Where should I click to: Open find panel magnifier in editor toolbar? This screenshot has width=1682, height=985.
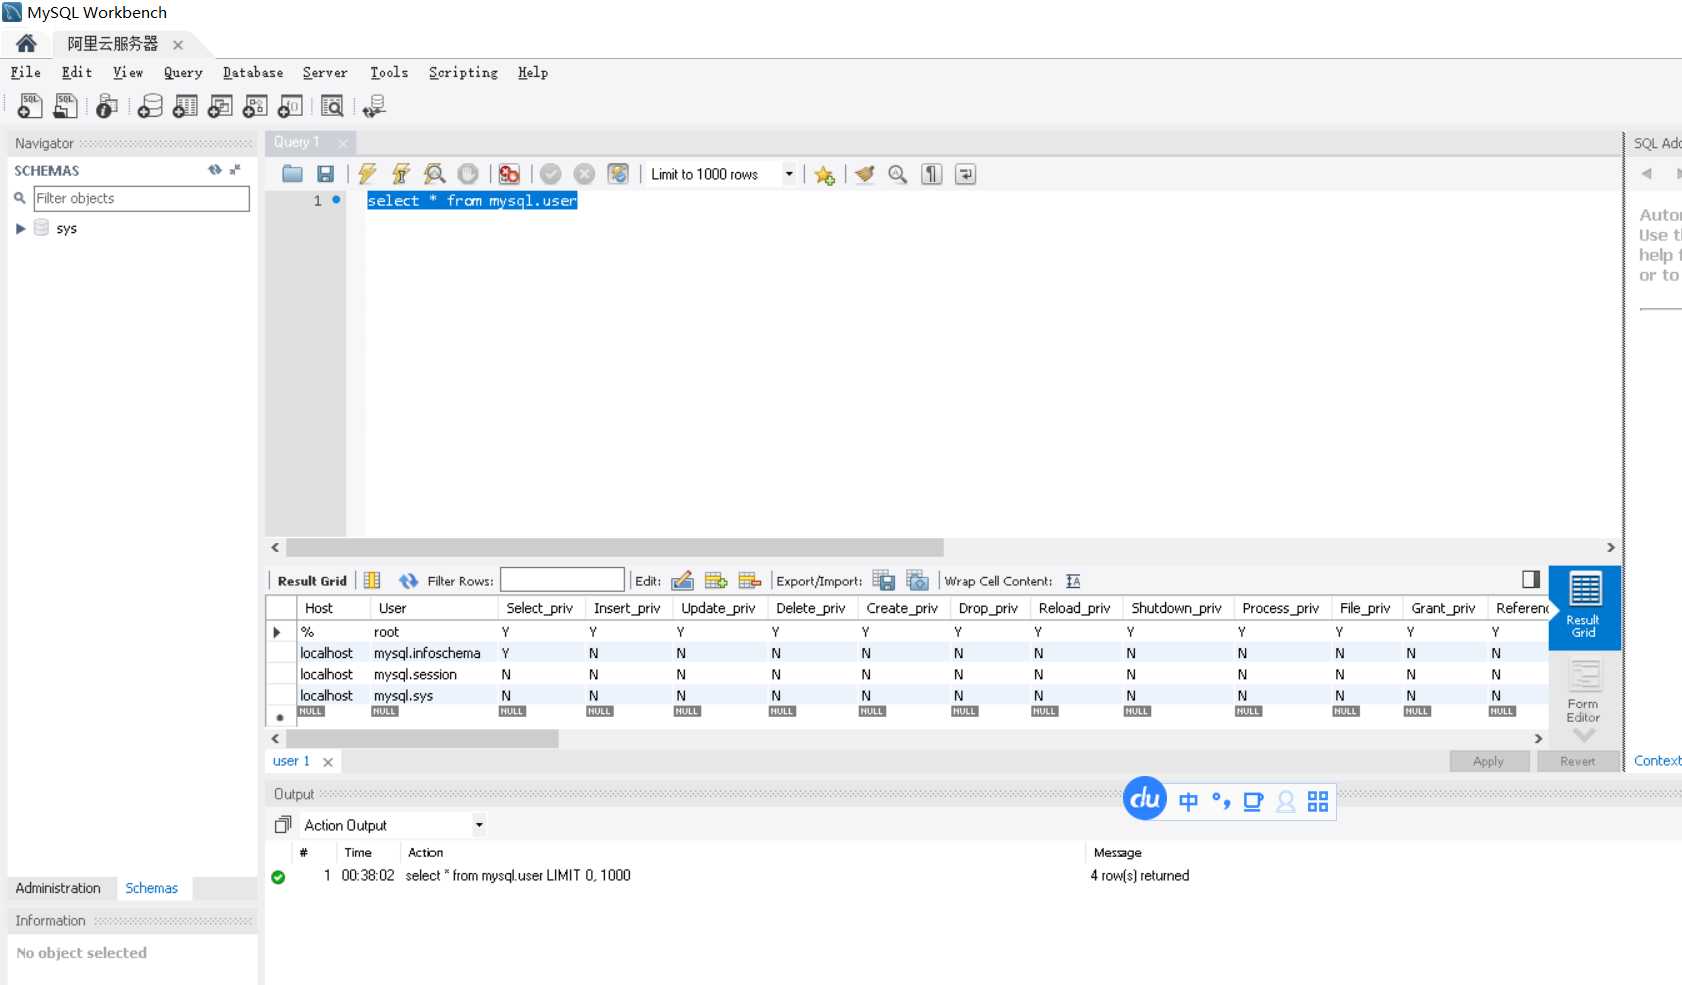pyautogui.click(x=898, y=174)
